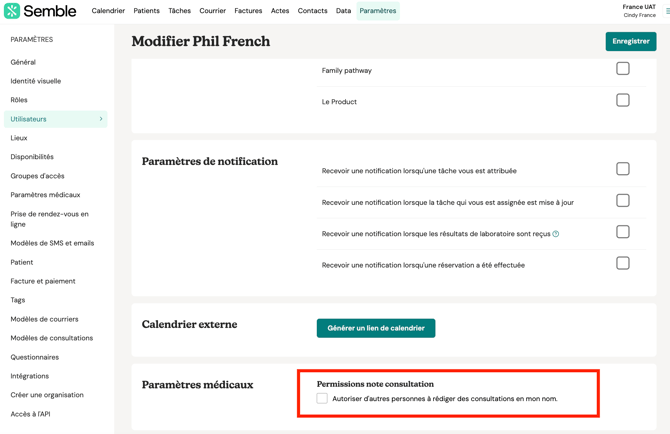670x434 pixels.
Task: Expand the Utilisateurs chevron in sidebar
Action: tap(101, 119)
